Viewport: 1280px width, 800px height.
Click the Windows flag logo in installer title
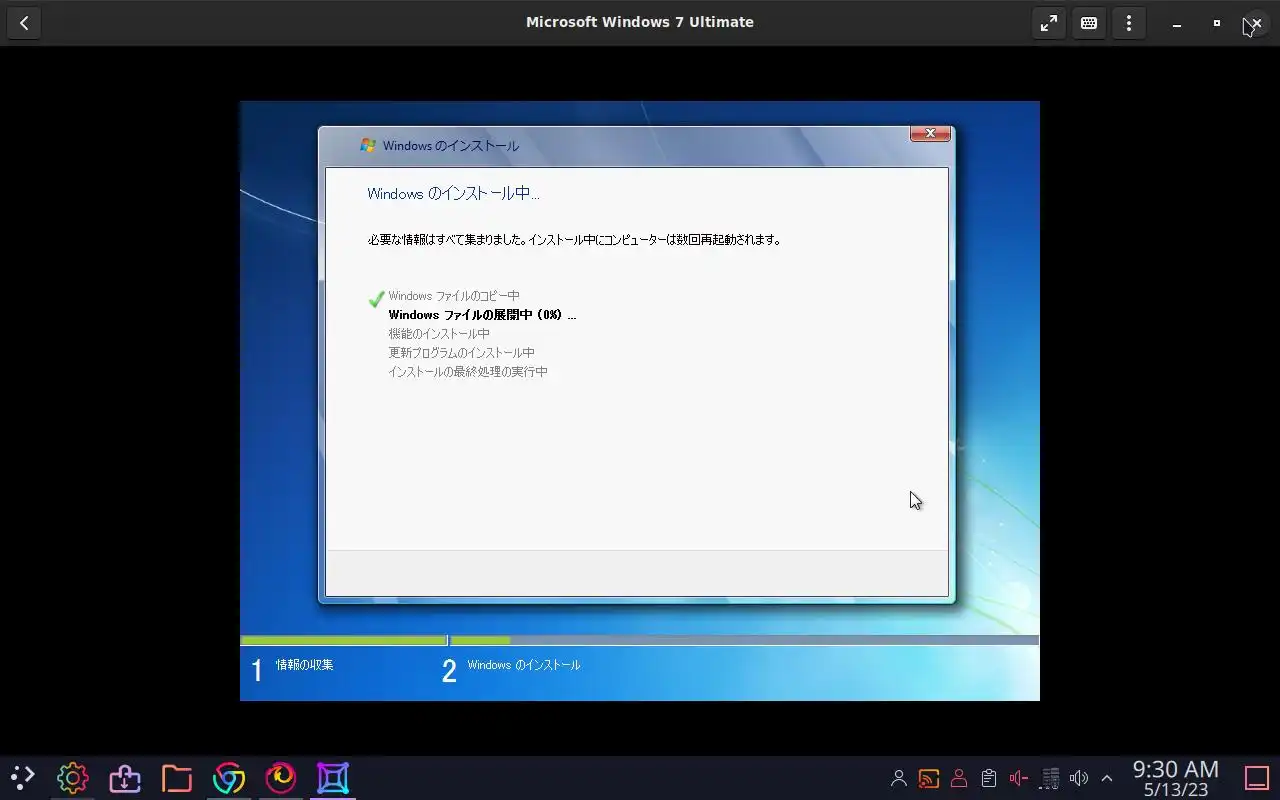point(368,145)
